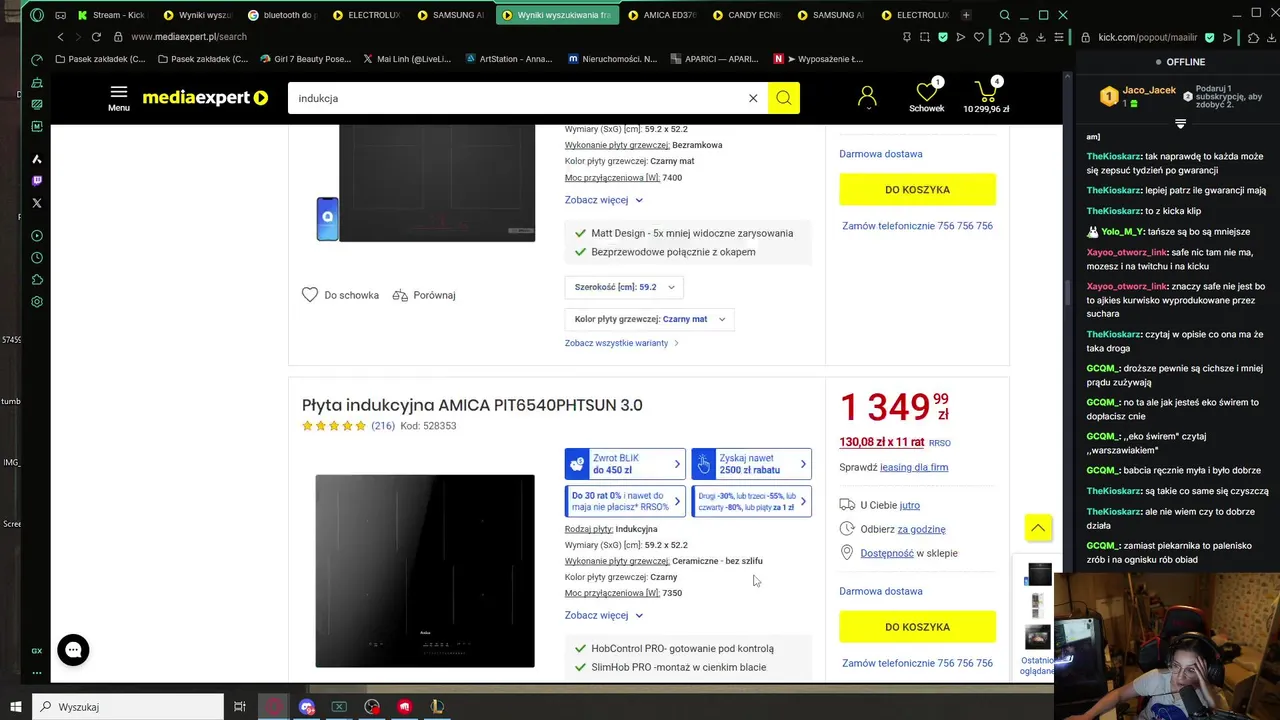Open a new browser tab with plus
Screen dimensions: 1280x720
click(x=966, y=15)
